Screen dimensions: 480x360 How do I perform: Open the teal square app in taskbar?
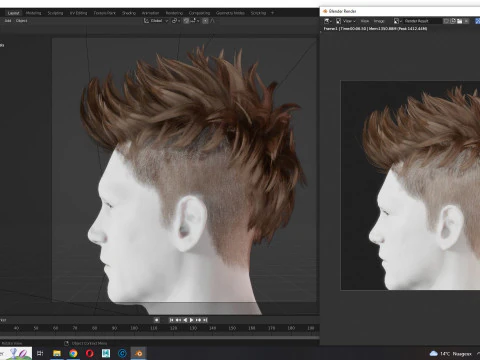(106, 353)
